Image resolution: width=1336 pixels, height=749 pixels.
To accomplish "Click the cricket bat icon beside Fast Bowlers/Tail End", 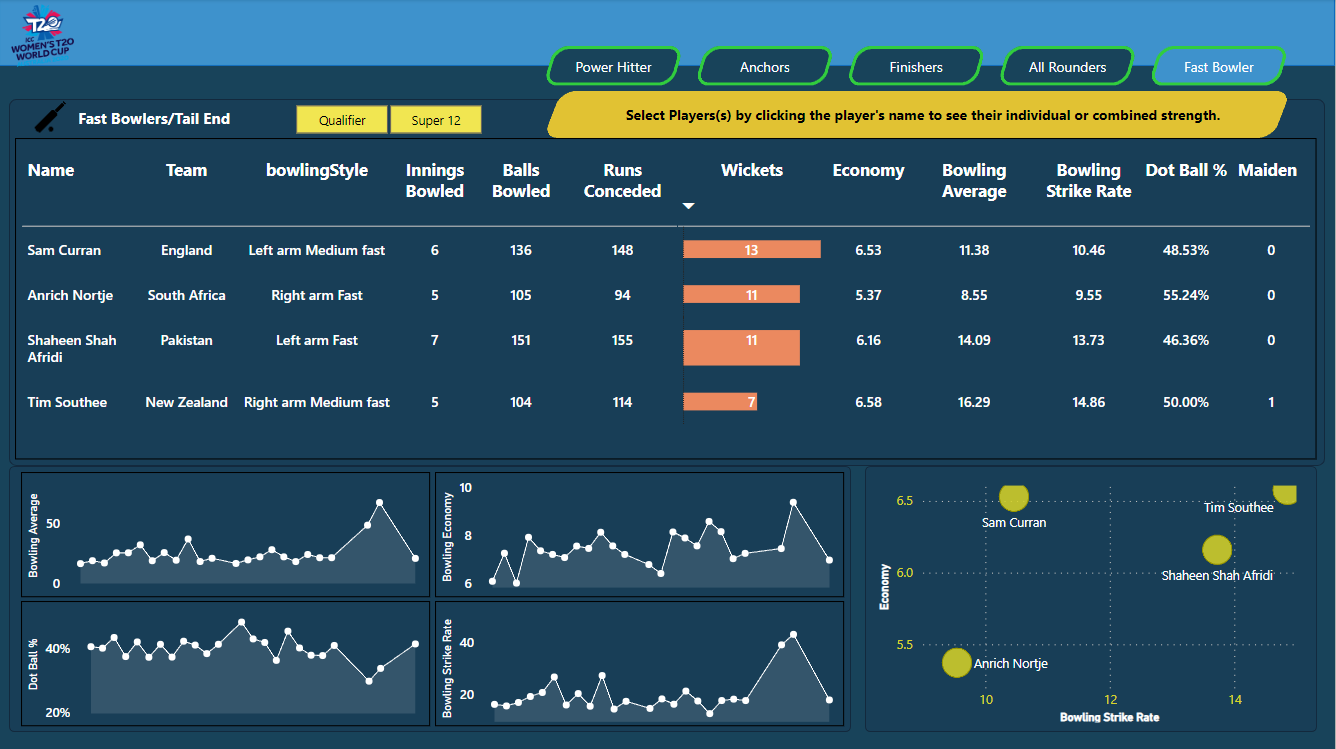I will coord(50,118).
